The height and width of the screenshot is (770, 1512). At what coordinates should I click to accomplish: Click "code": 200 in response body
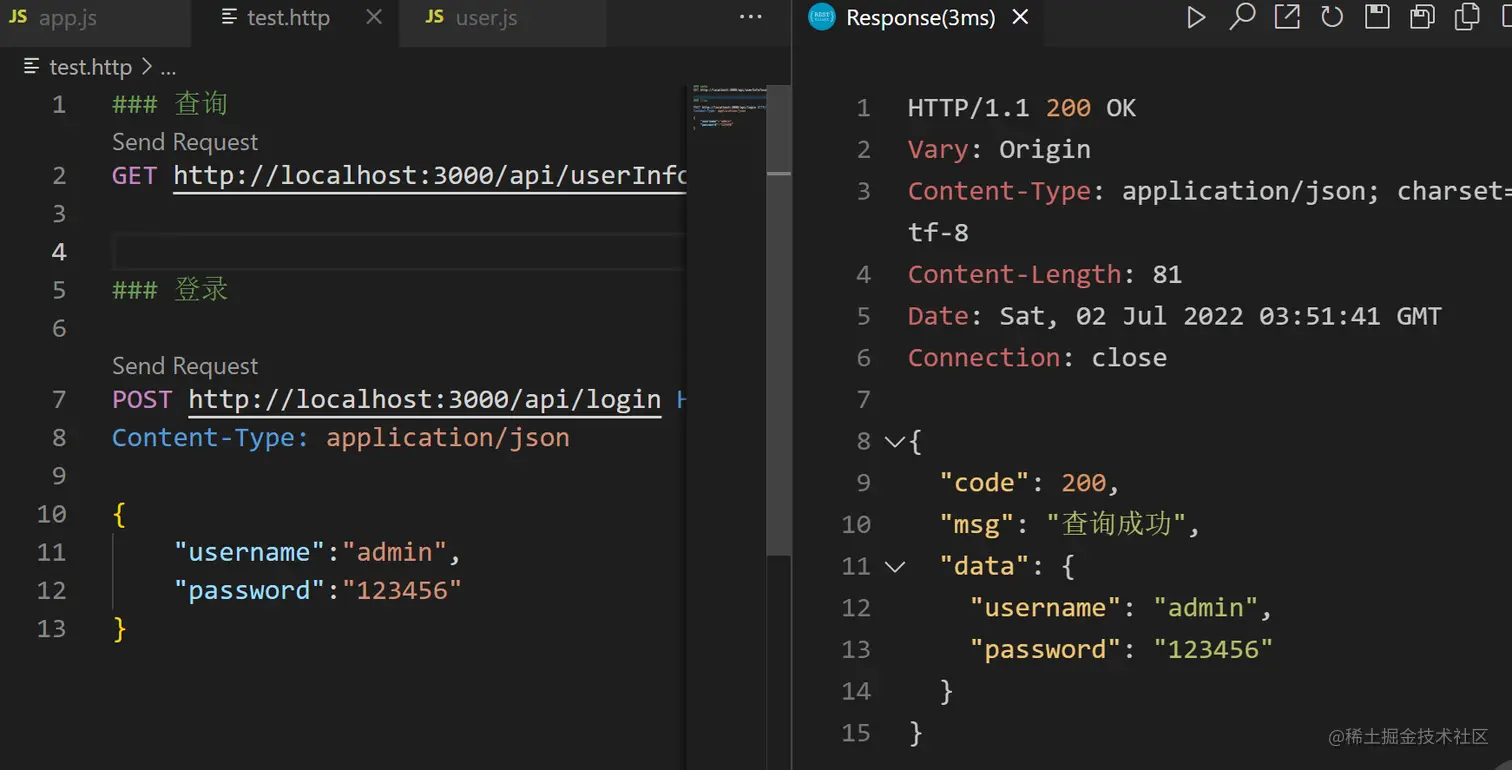(1029, 483)
